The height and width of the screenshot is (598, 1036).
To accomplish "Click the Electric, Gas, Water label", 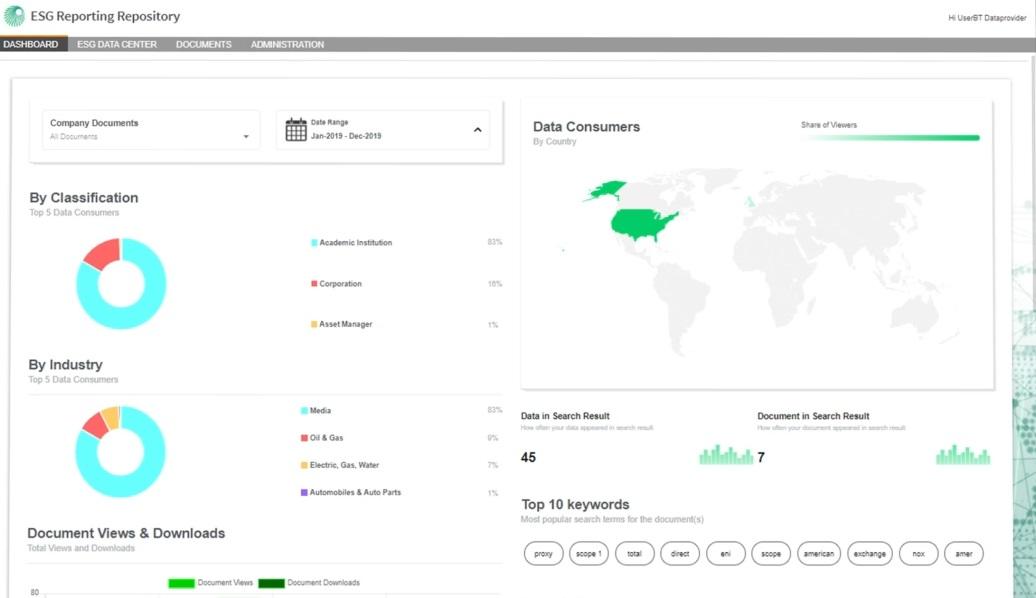I will click(344, 465).
